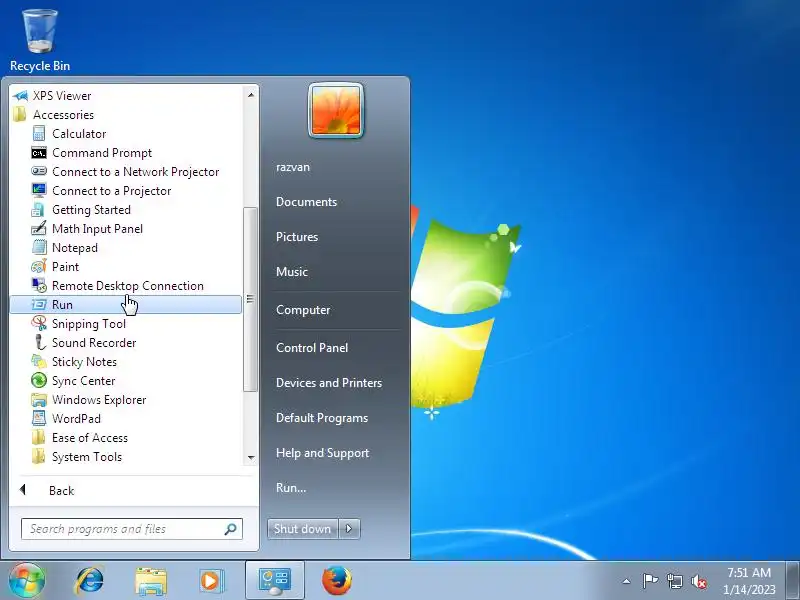Click the network tray icon
The image size is (800, 600).
click(x=674, y=581)
